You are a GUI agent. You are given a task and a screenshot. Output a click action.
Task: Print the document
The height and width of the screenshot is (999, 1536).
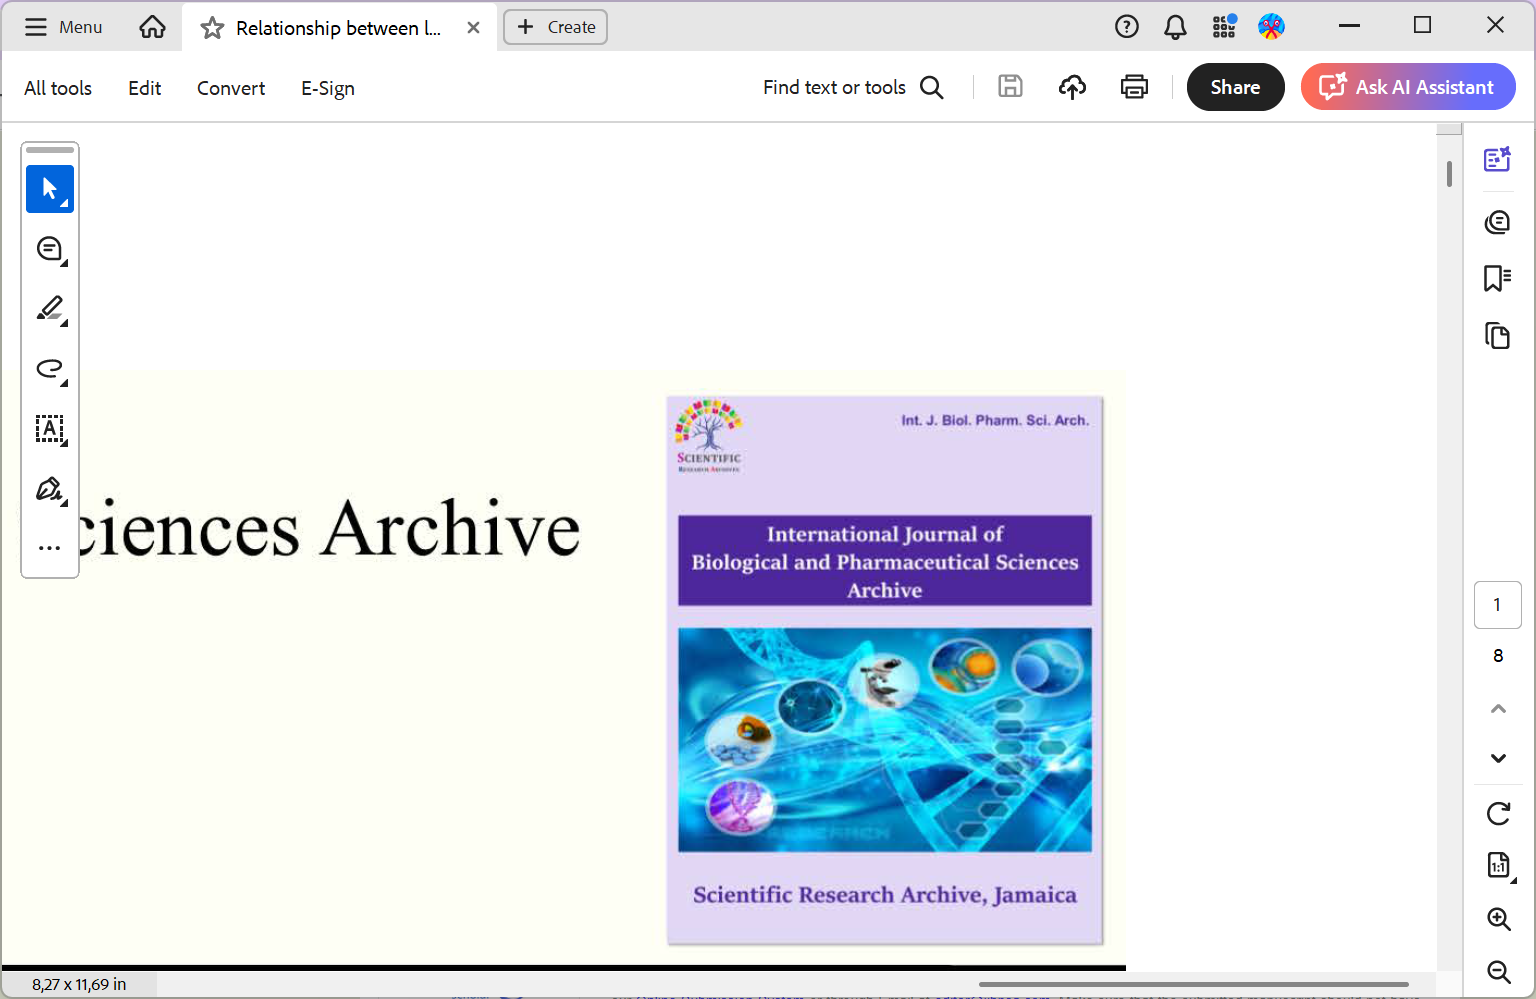[1135, 87]
